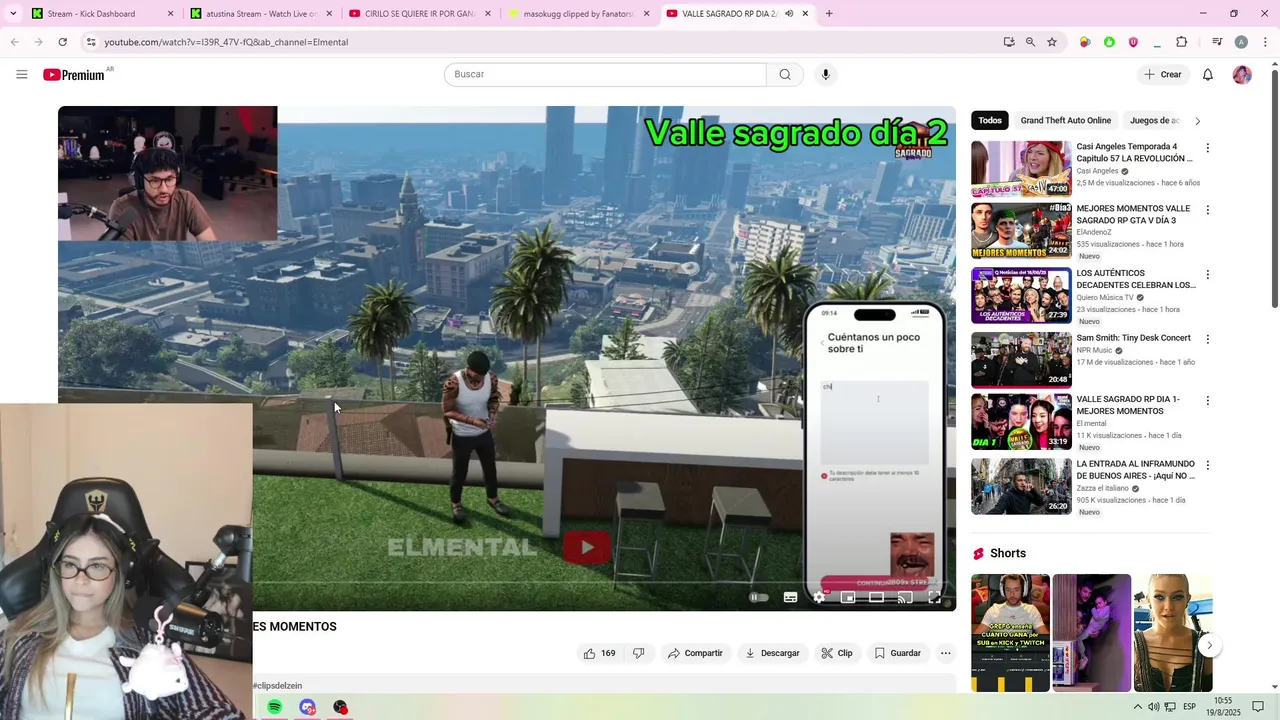Reload the page in Chrome
This screenshot has width=1280, height=720.
tap(62, 42)
